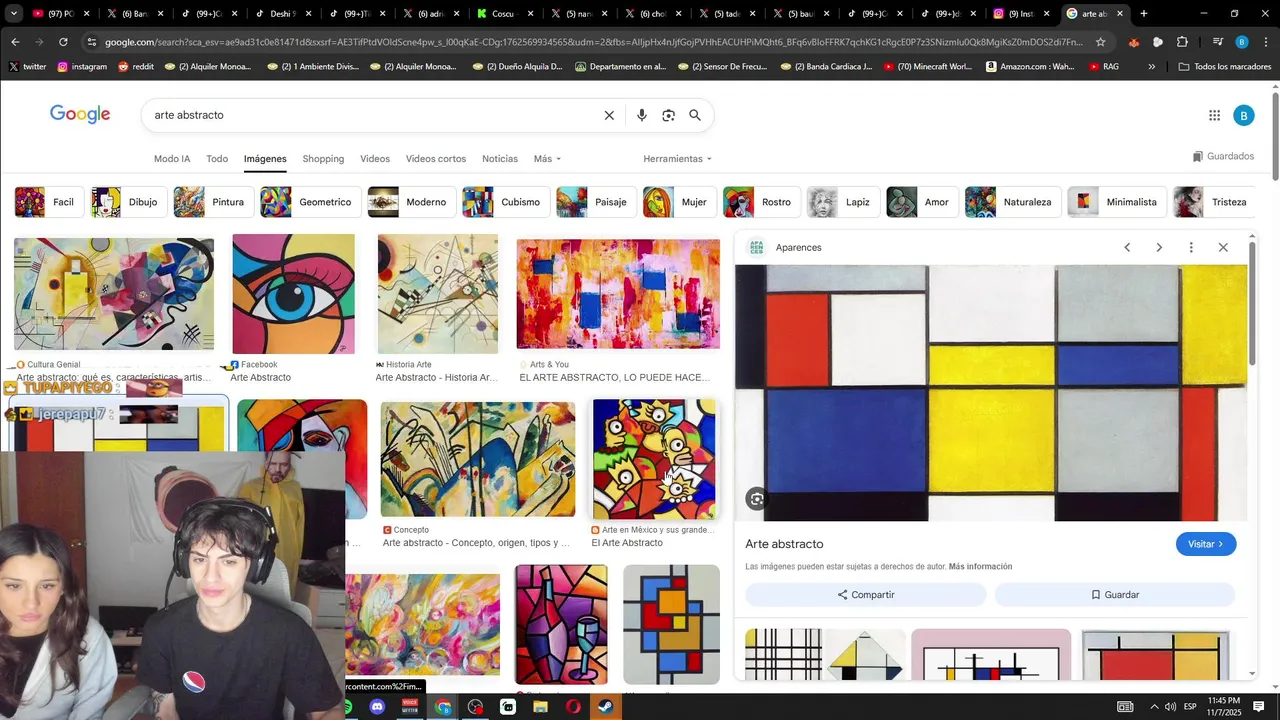1280x720 pixels.
Task: Filter images by the Geometrico chip
Action: pos(309,202)
